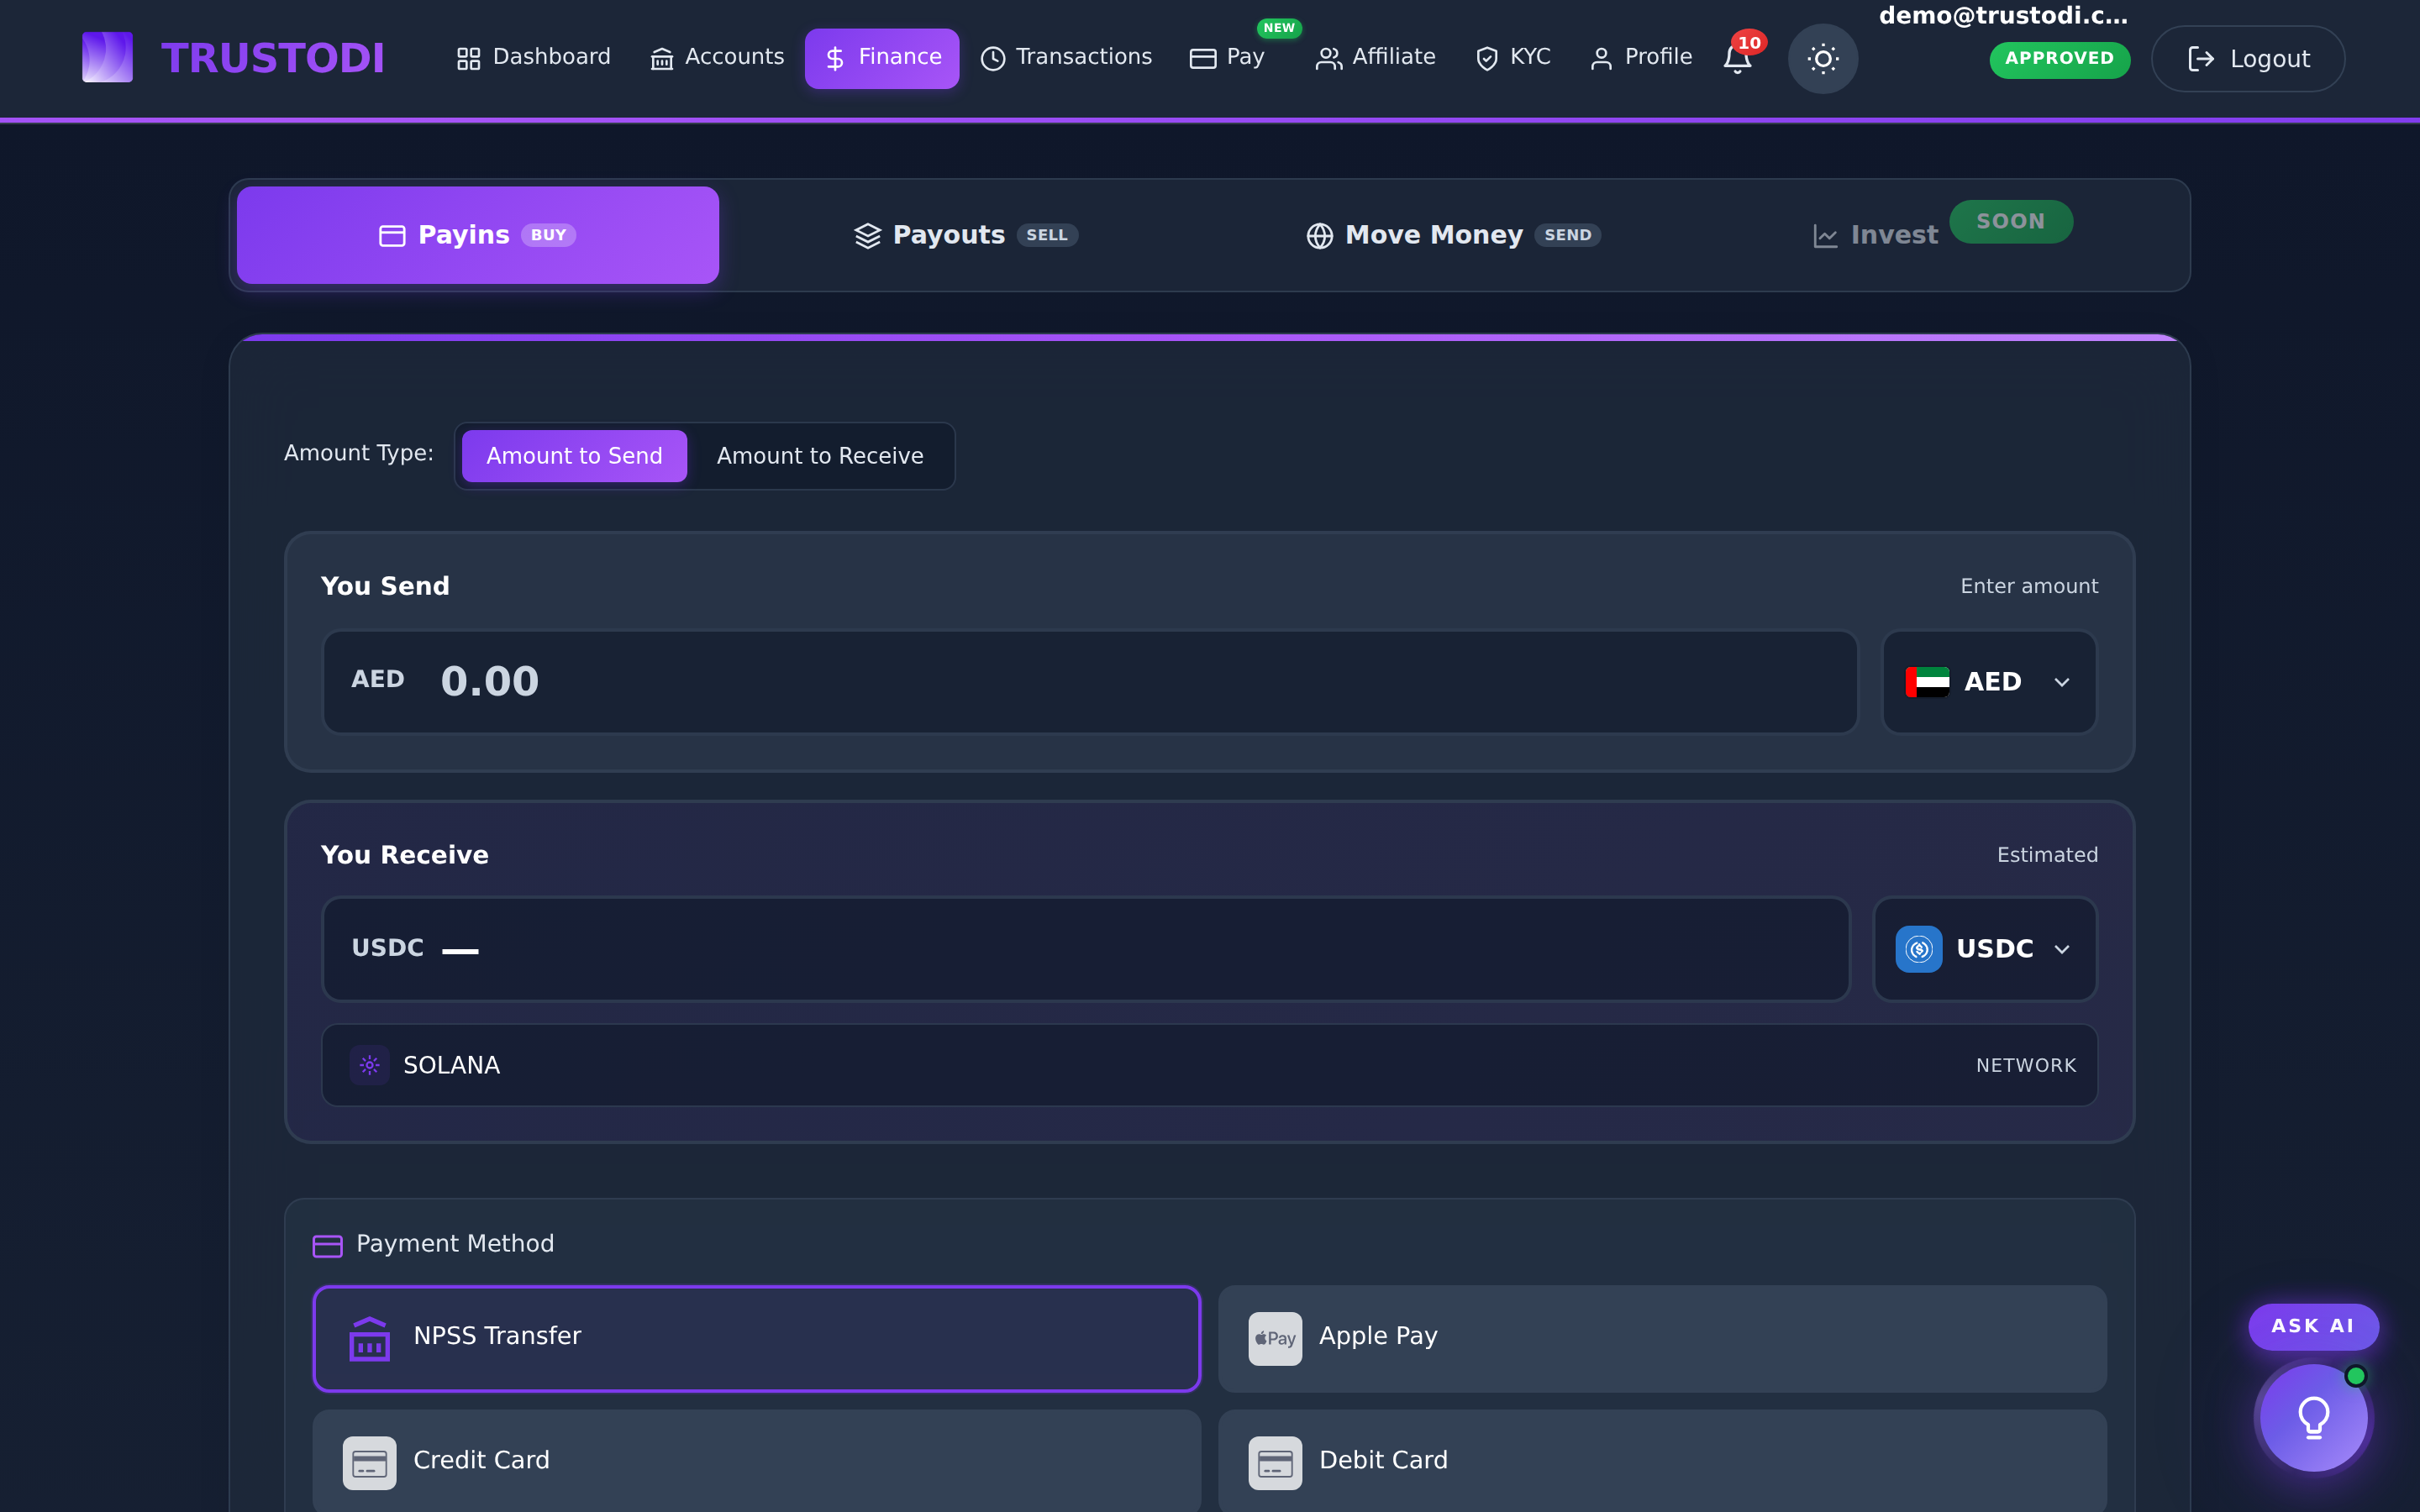The height and width of the screenshot is (1512, 2420).
Task: Open the Ask AI lightbulb assistant
Action: 2314,1417
